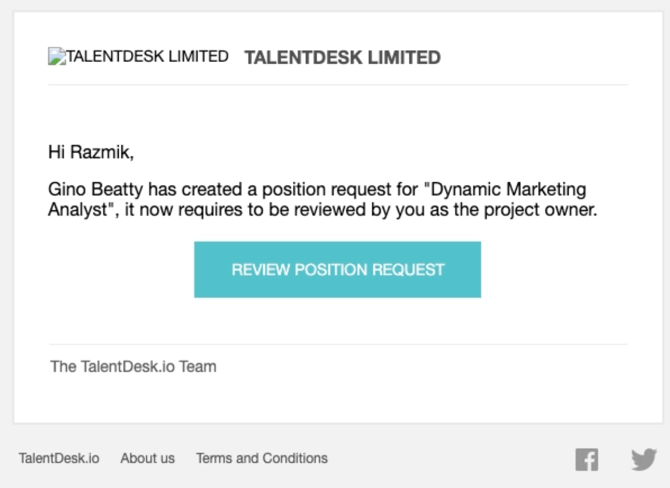This screenshot has width=670, height=488.
Task: Click "The TalentDesk.io Team" signature
Action: [133, 367]
